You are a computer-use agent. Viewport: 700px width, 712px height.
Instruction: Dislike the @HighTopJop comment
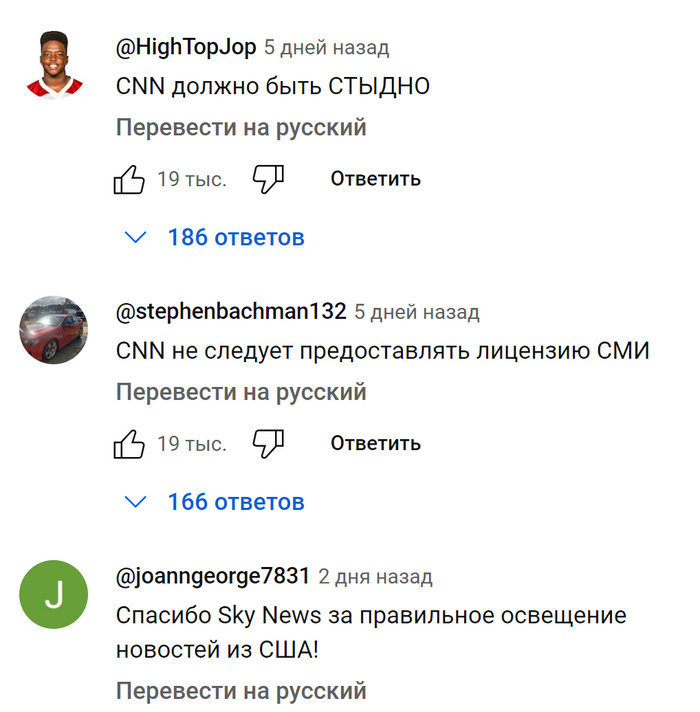pos(268,180)
